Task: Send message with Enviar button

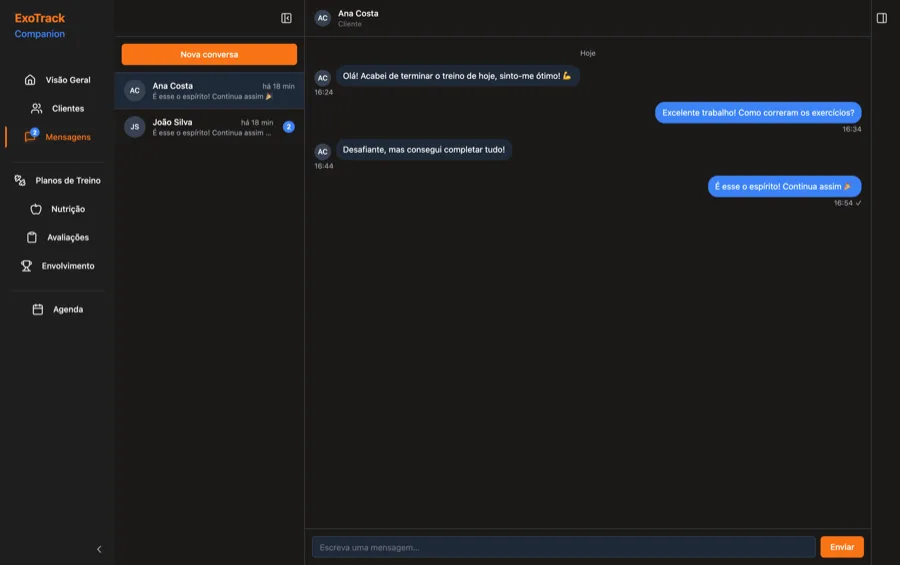Action: (841, 547)
